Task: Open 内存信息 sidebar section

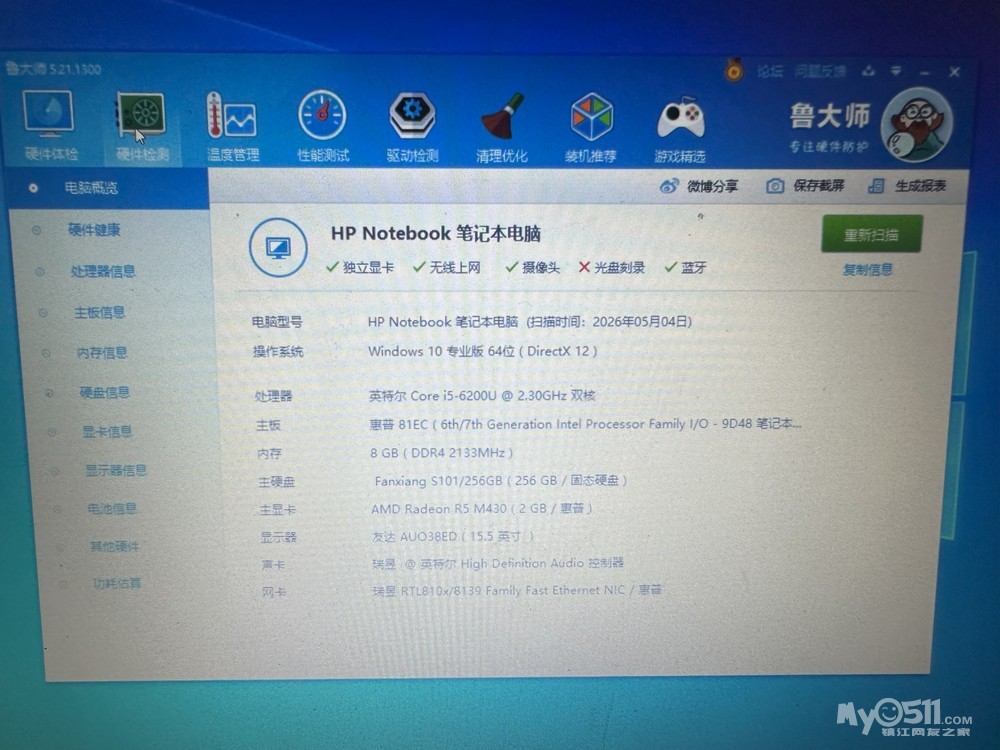Action: [102, 353]
